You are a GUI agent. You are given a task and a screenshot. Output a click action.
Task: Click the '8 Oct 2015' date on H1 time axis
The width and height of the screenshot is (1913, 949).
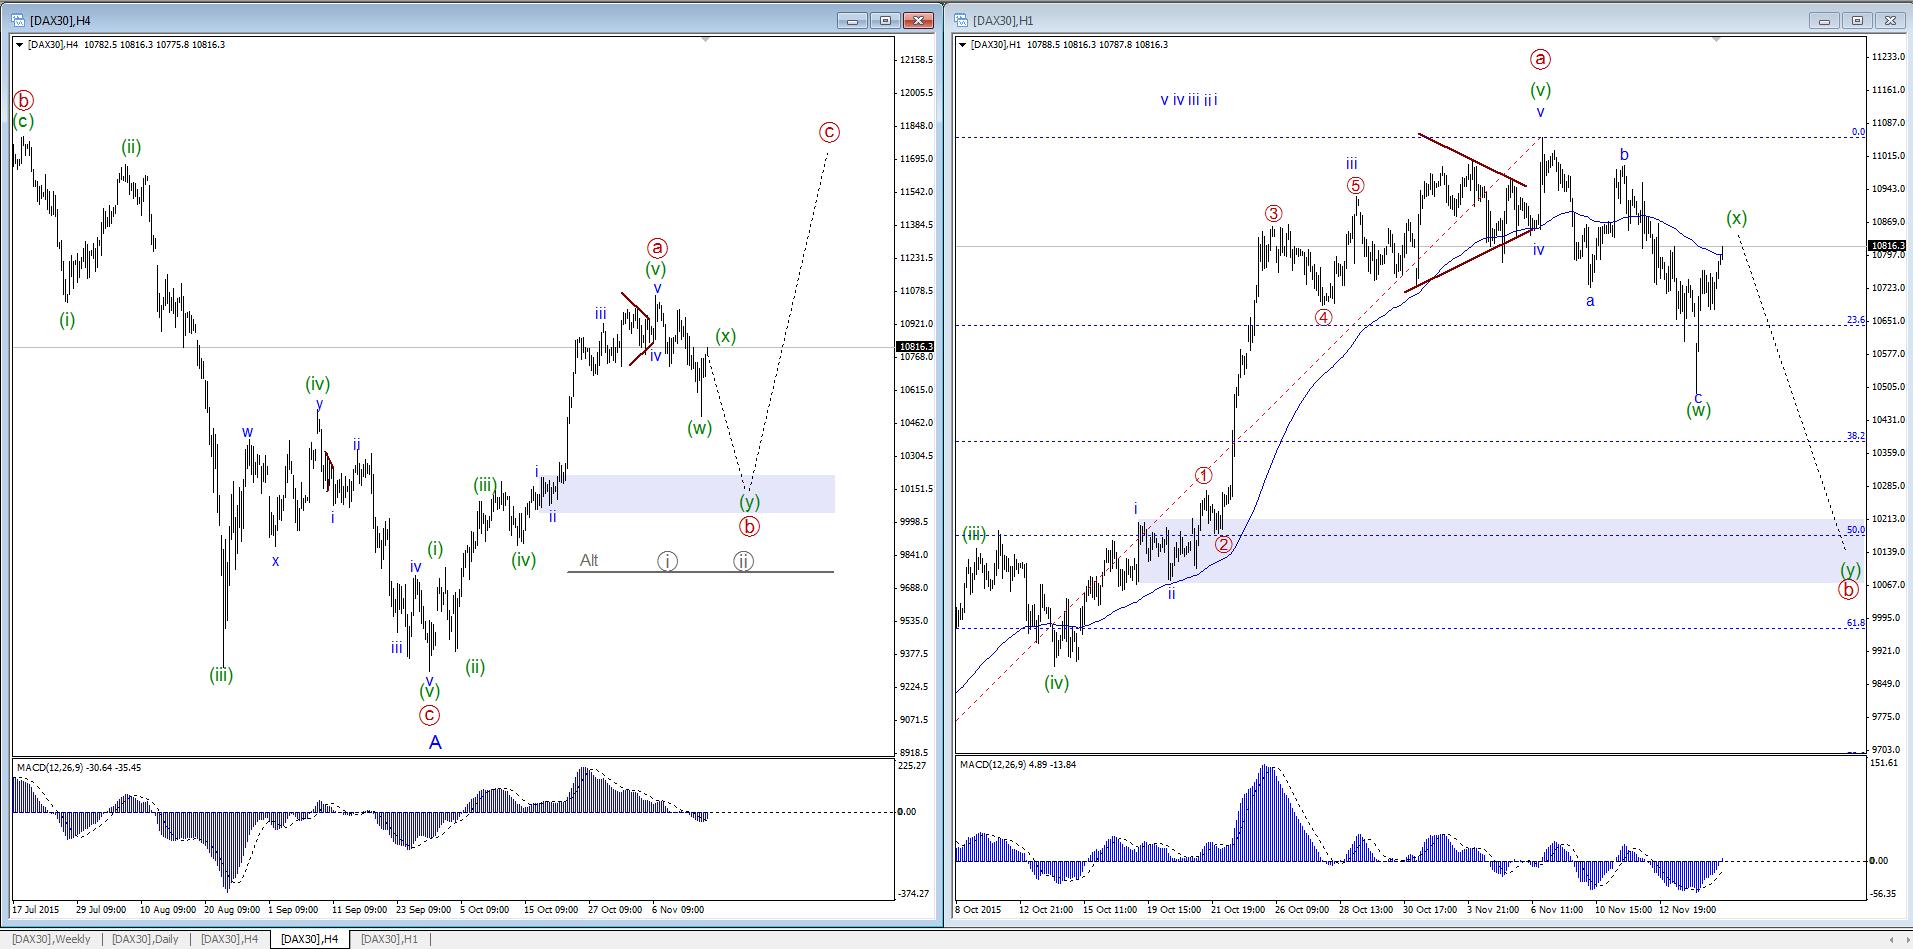tap(978, 910)
